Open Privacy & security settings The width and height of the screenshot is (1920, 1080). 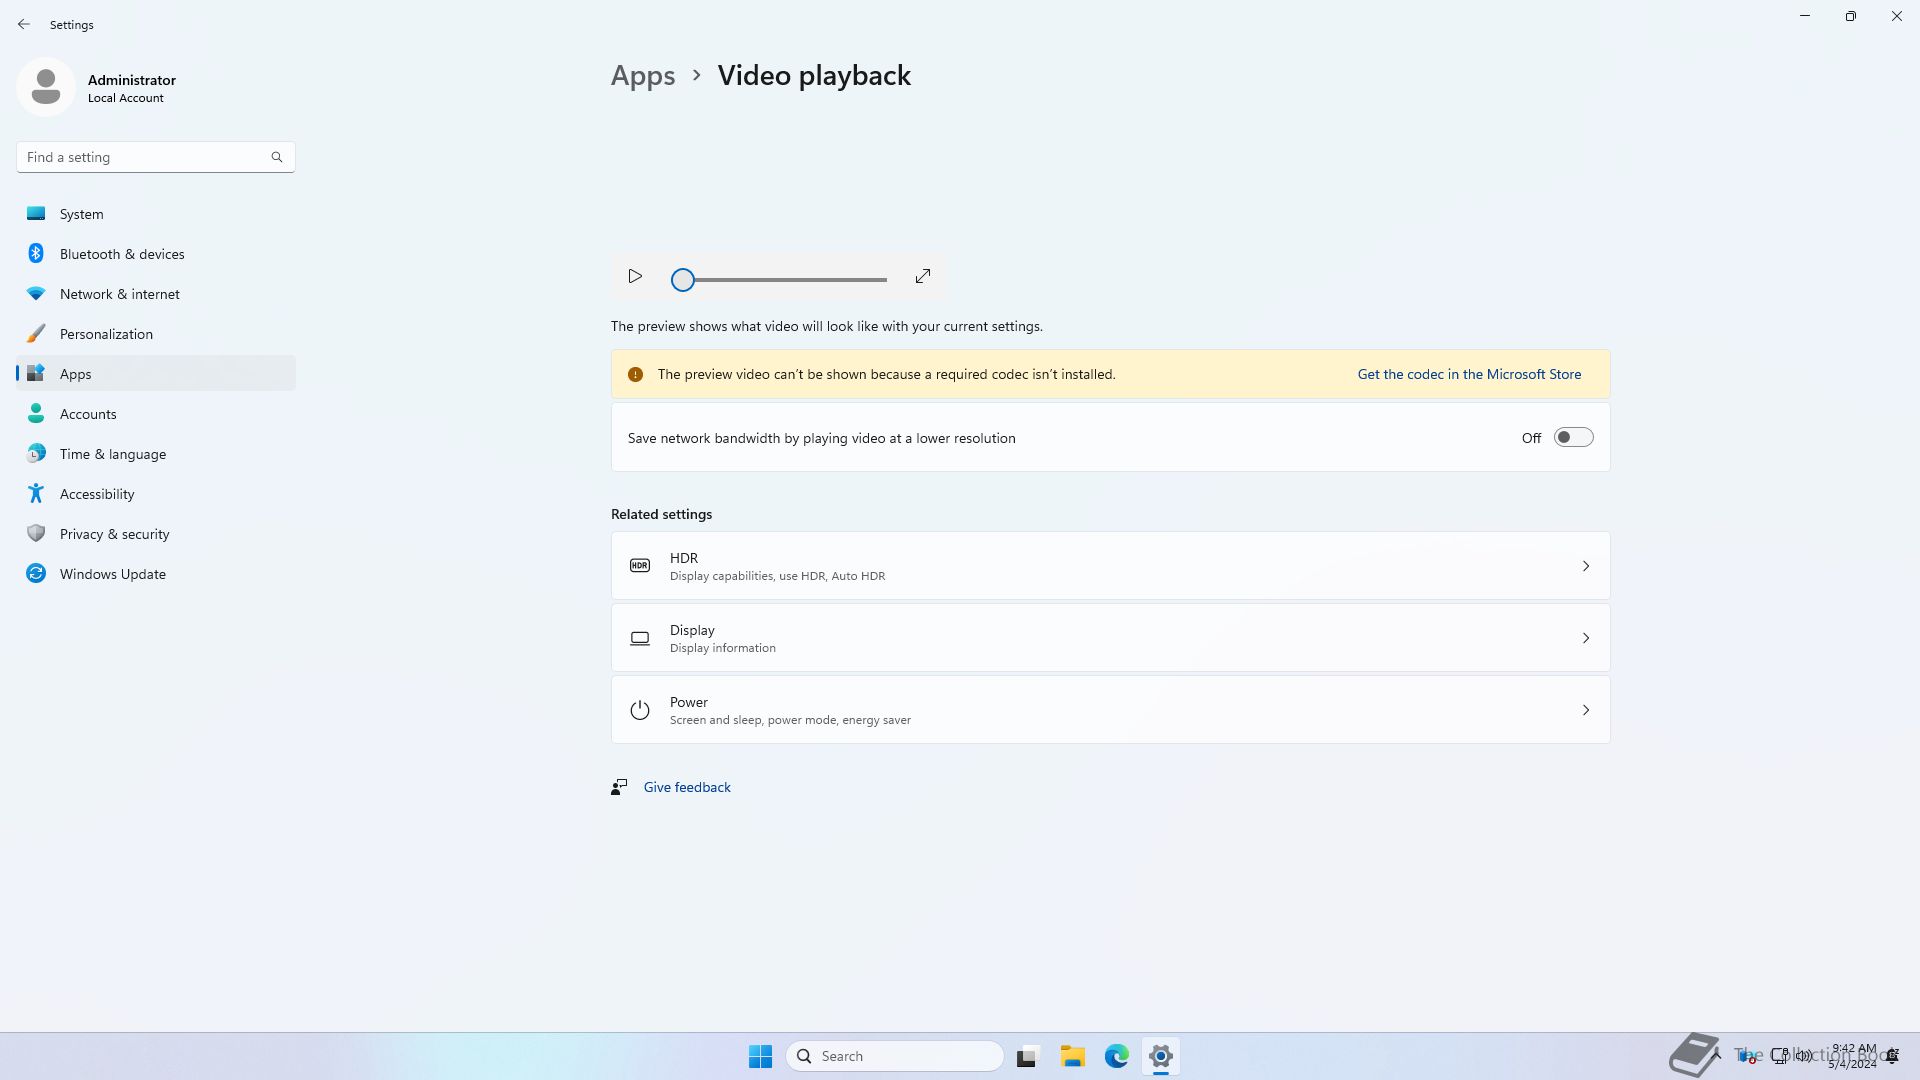tap(114, 534)
